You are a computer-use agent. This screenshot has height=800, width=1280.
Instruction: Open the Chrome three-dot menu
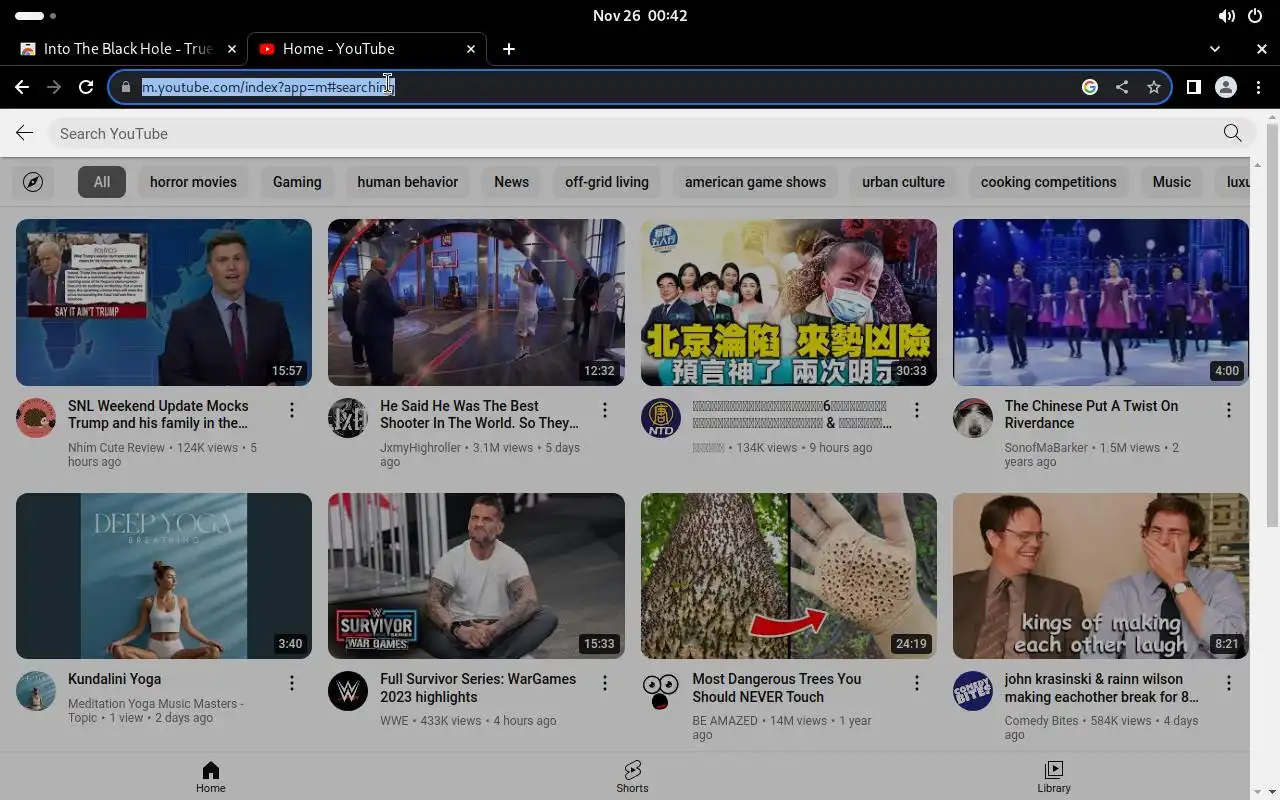1258,87
